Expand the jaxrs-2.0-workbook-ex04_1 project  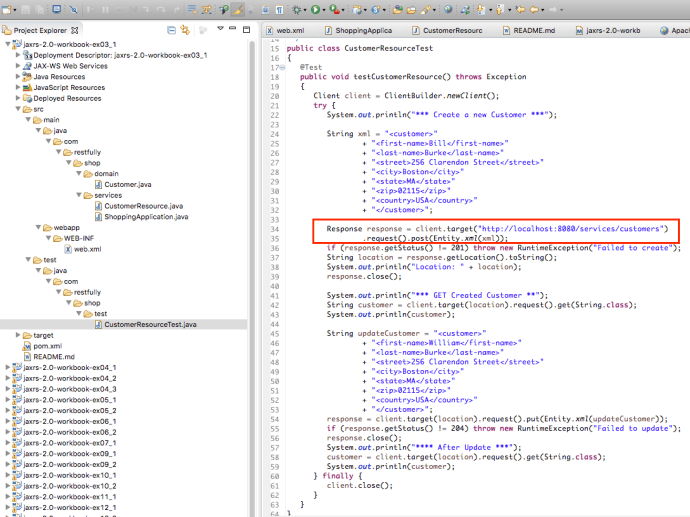point(5,367)
